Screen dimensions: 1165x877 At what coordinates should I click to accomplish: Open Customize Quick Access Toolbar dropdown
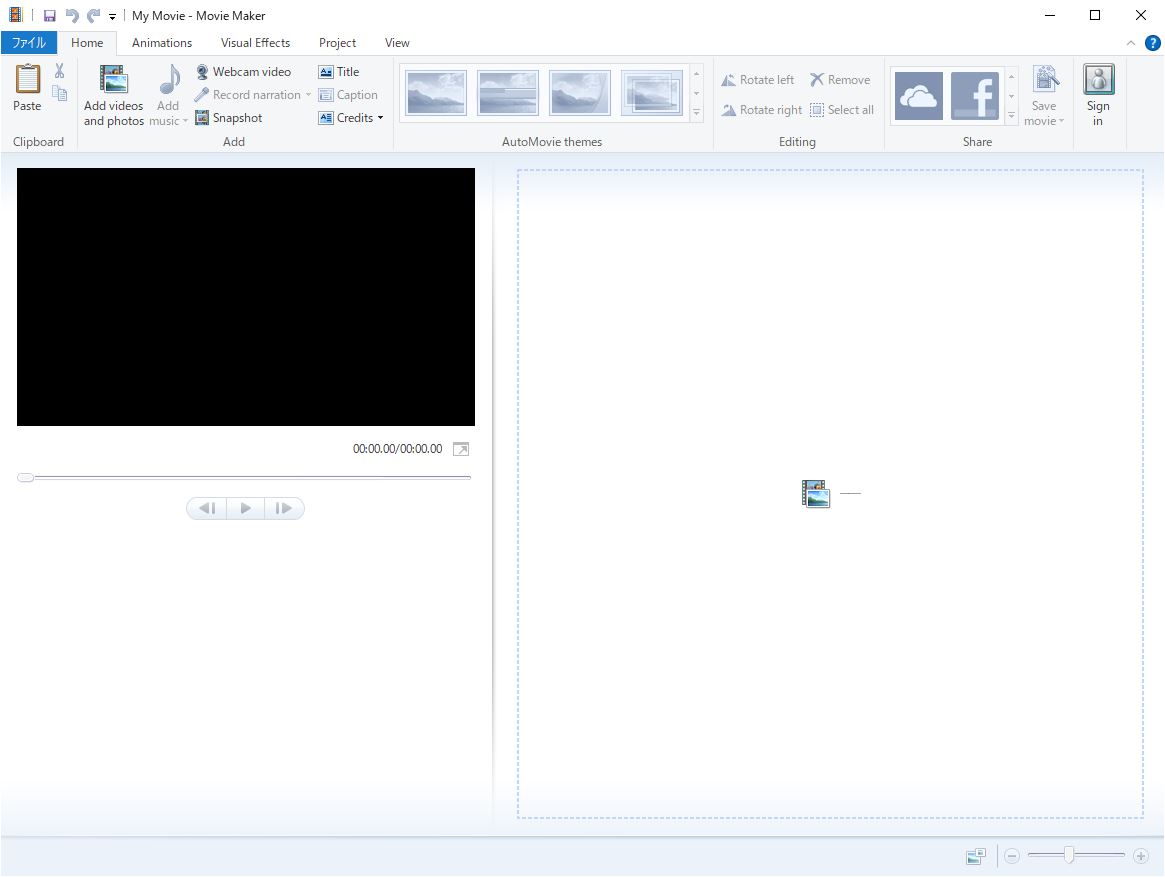point(112,16)
